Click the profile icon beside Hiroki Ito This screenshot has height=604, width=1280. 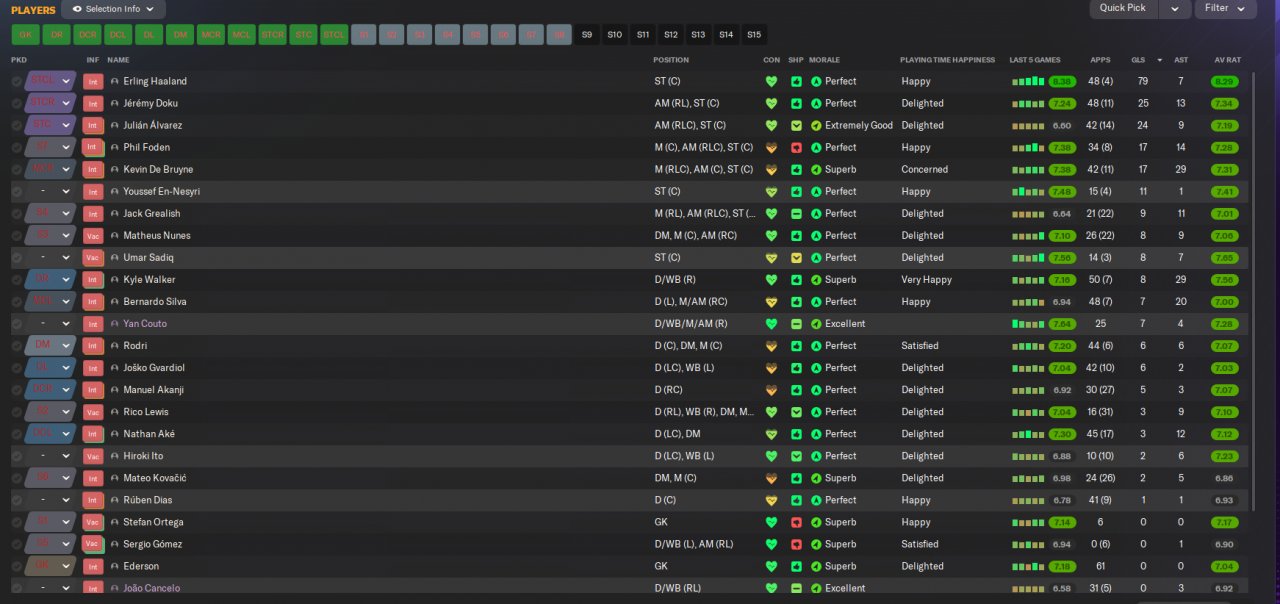(115, 456)
